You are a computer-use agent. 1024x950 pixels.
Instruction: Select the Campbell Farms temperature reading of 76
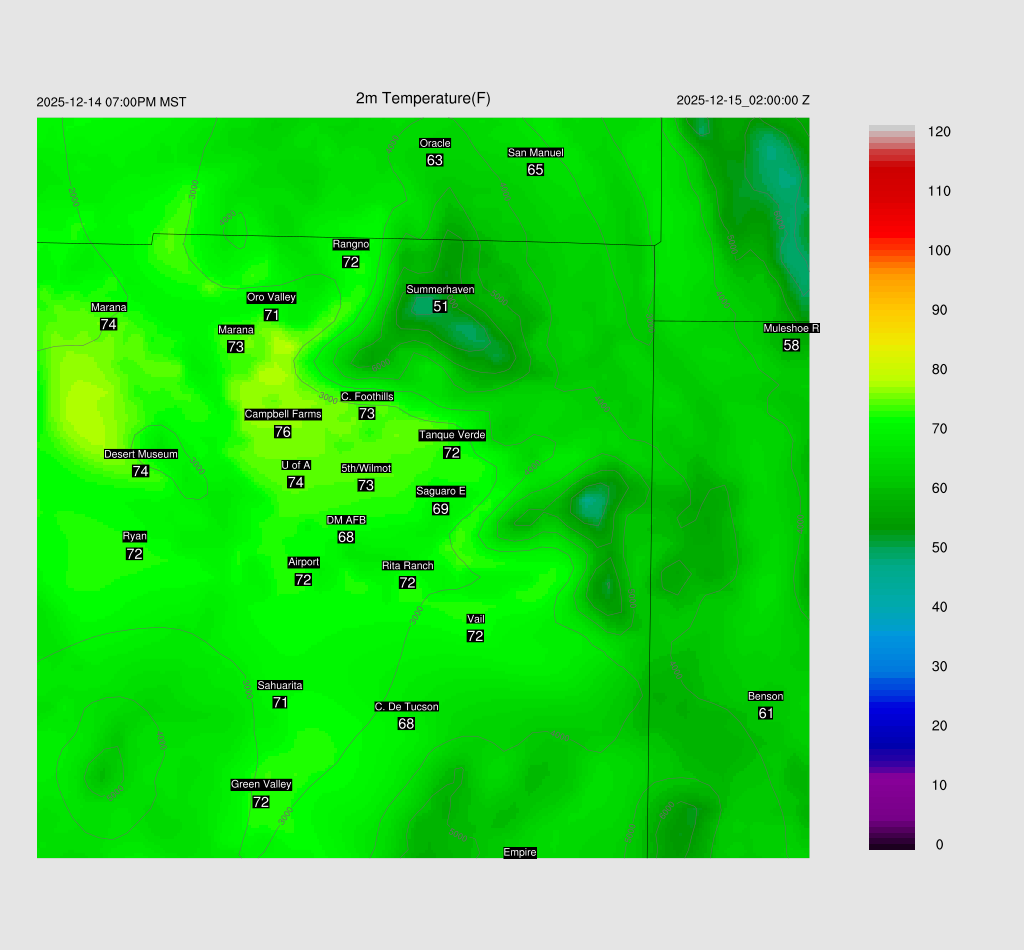[283, 432]
